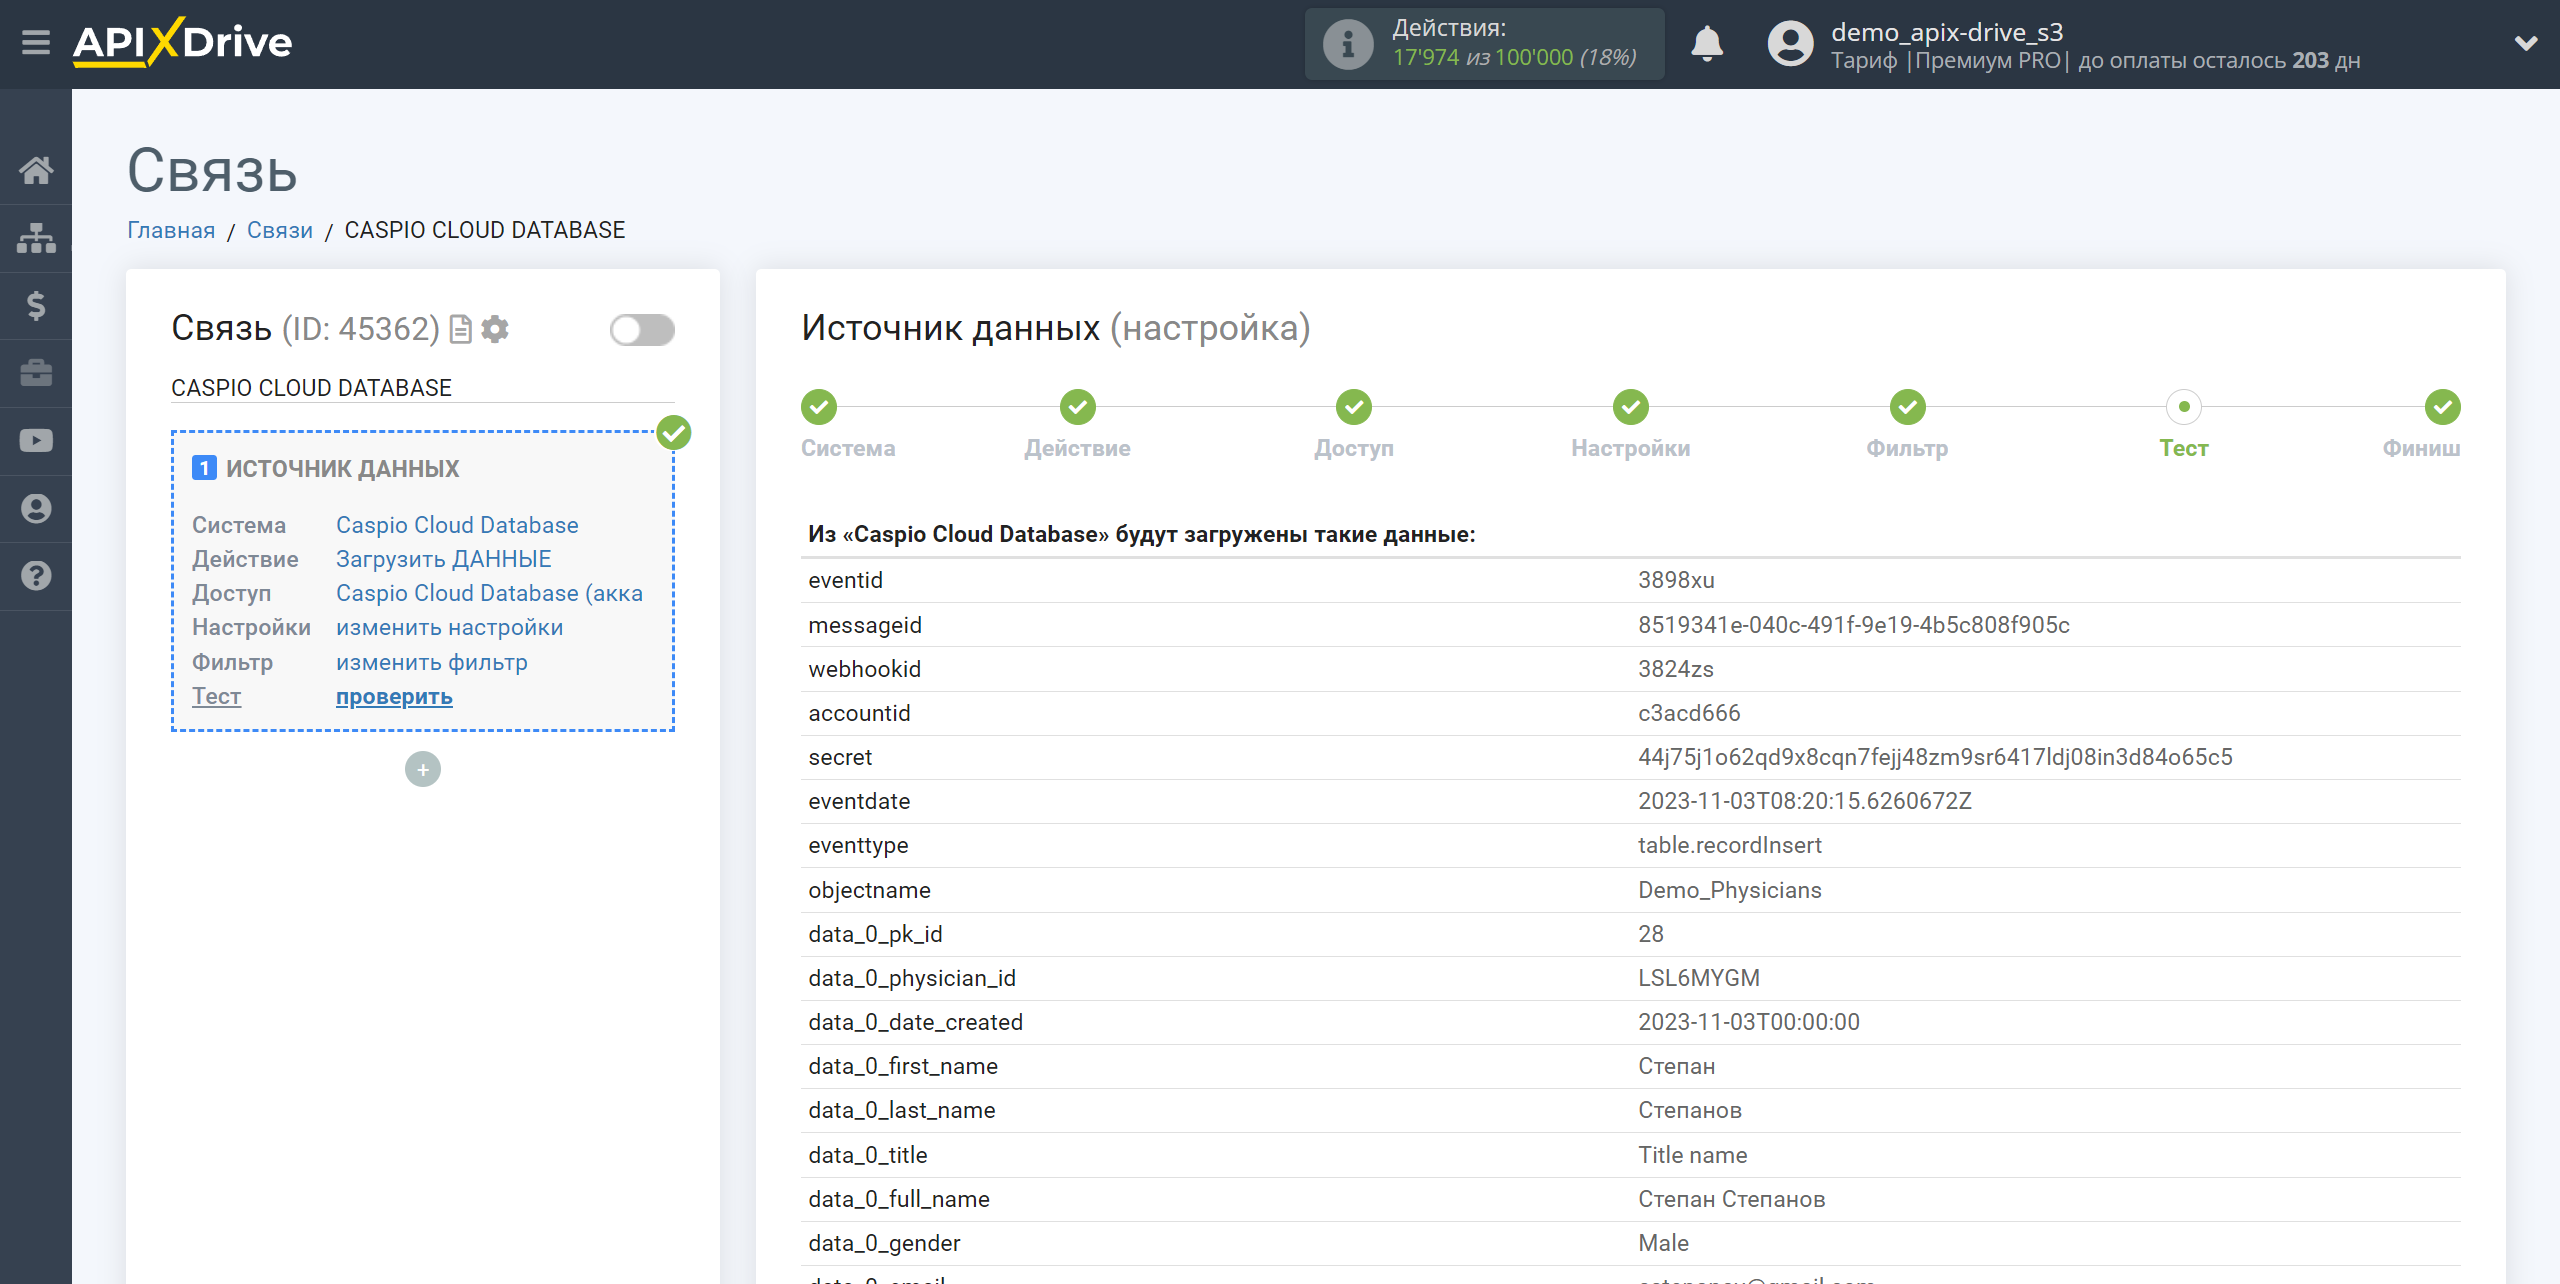Click Caspio Cloud Database (акка access link
This screenshot has width=2560, height=1284.
click(x=489, y=593)
